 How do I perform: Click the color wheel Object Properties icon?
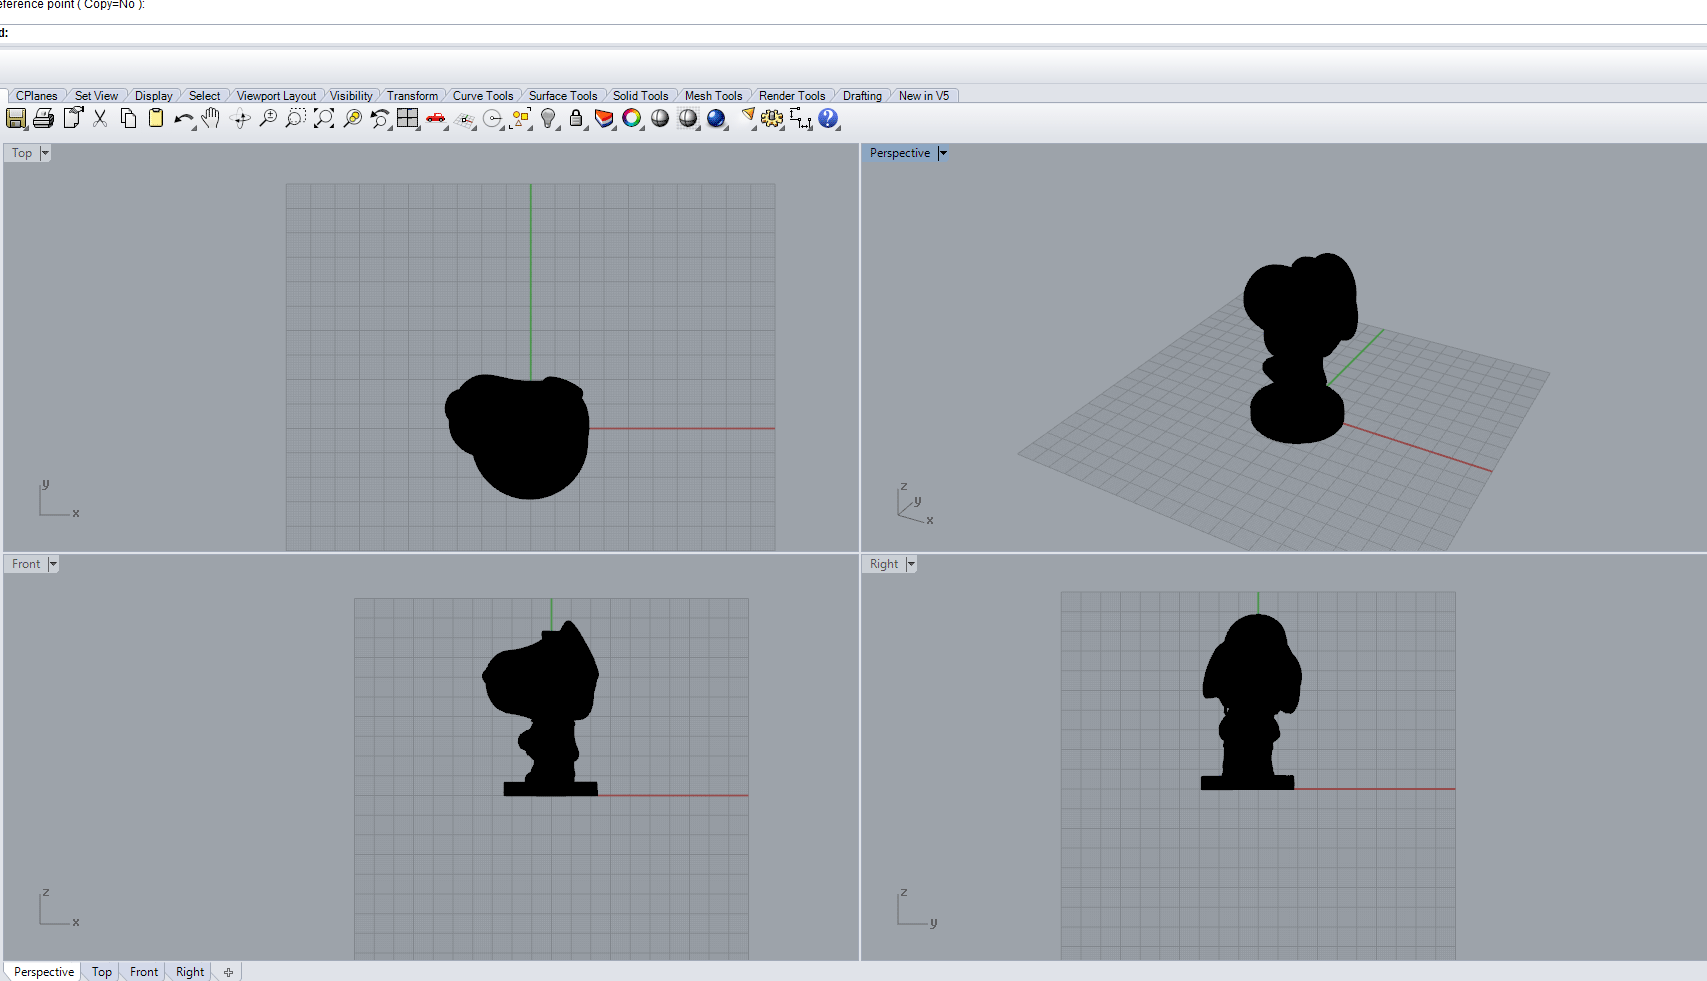click(x=632, y=118)
